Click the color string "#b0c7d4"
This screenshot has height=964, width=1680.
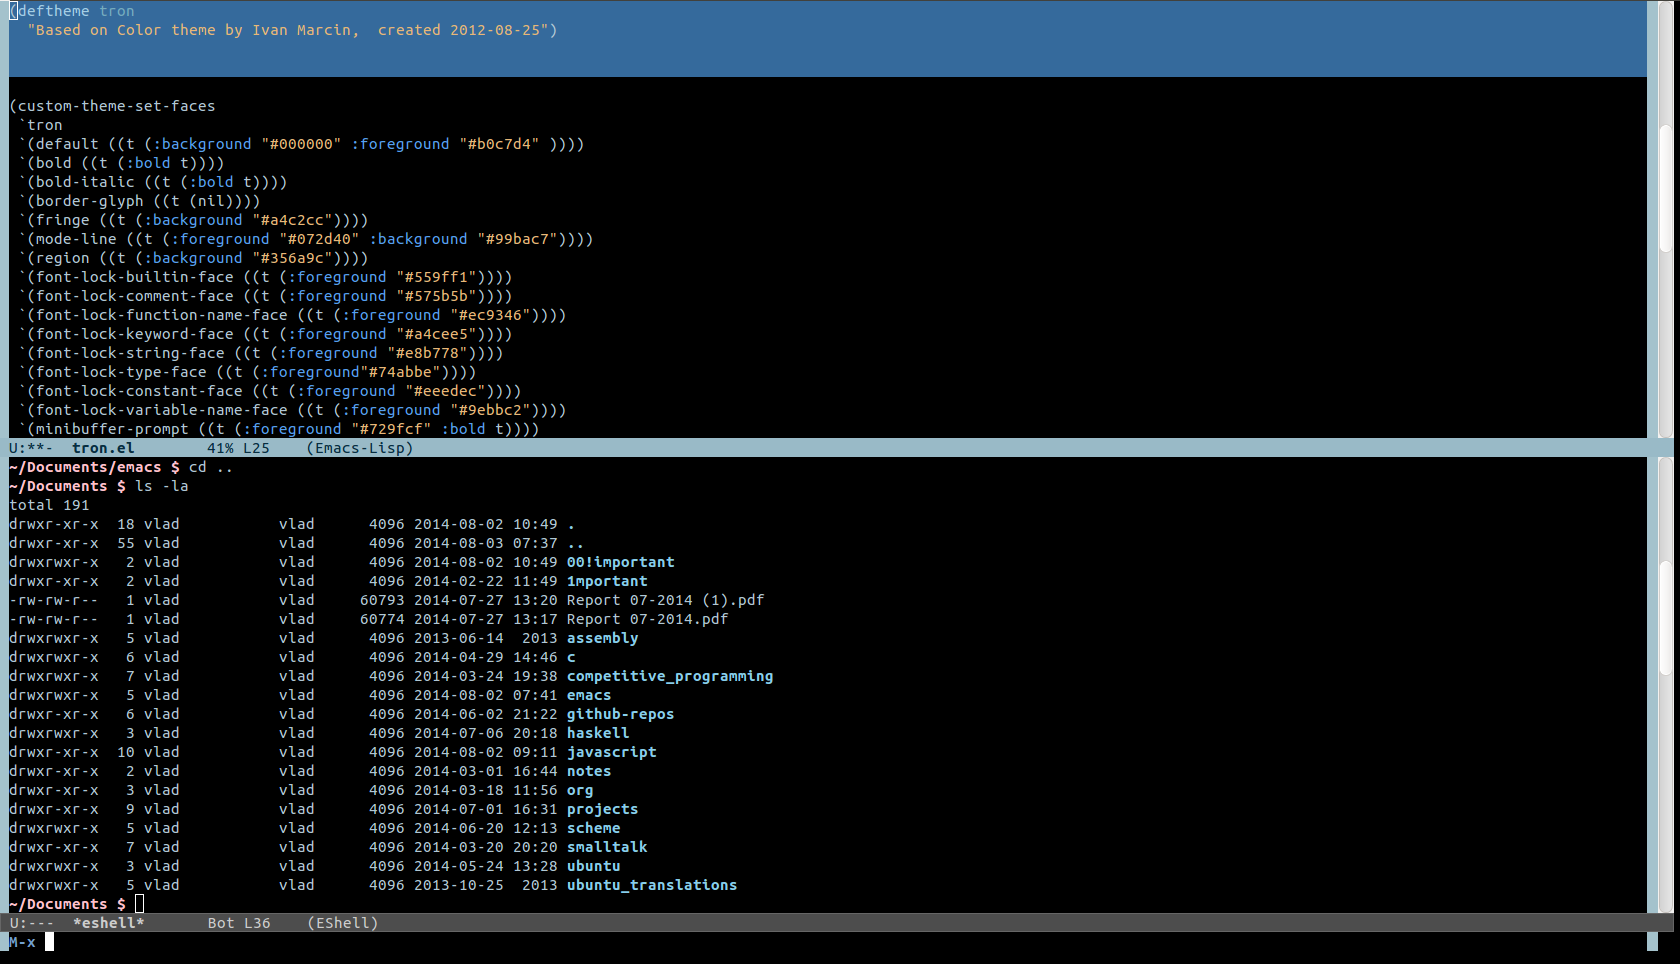click(499, 144)
